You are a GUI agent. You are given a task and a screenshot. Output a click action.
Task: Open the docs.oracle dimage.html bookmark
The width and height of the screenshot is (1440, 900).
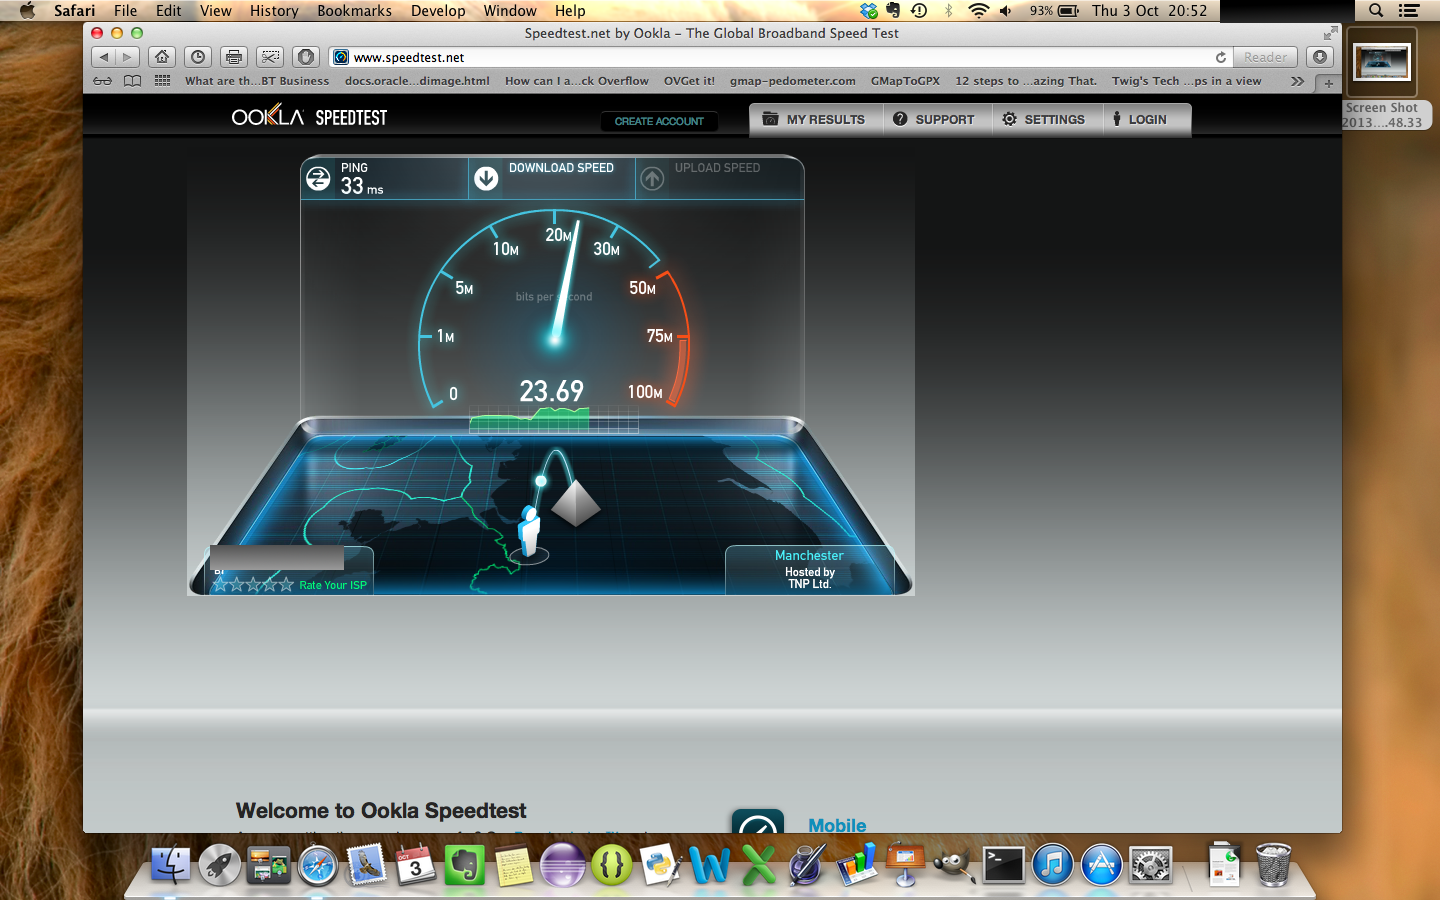[417, 81]
